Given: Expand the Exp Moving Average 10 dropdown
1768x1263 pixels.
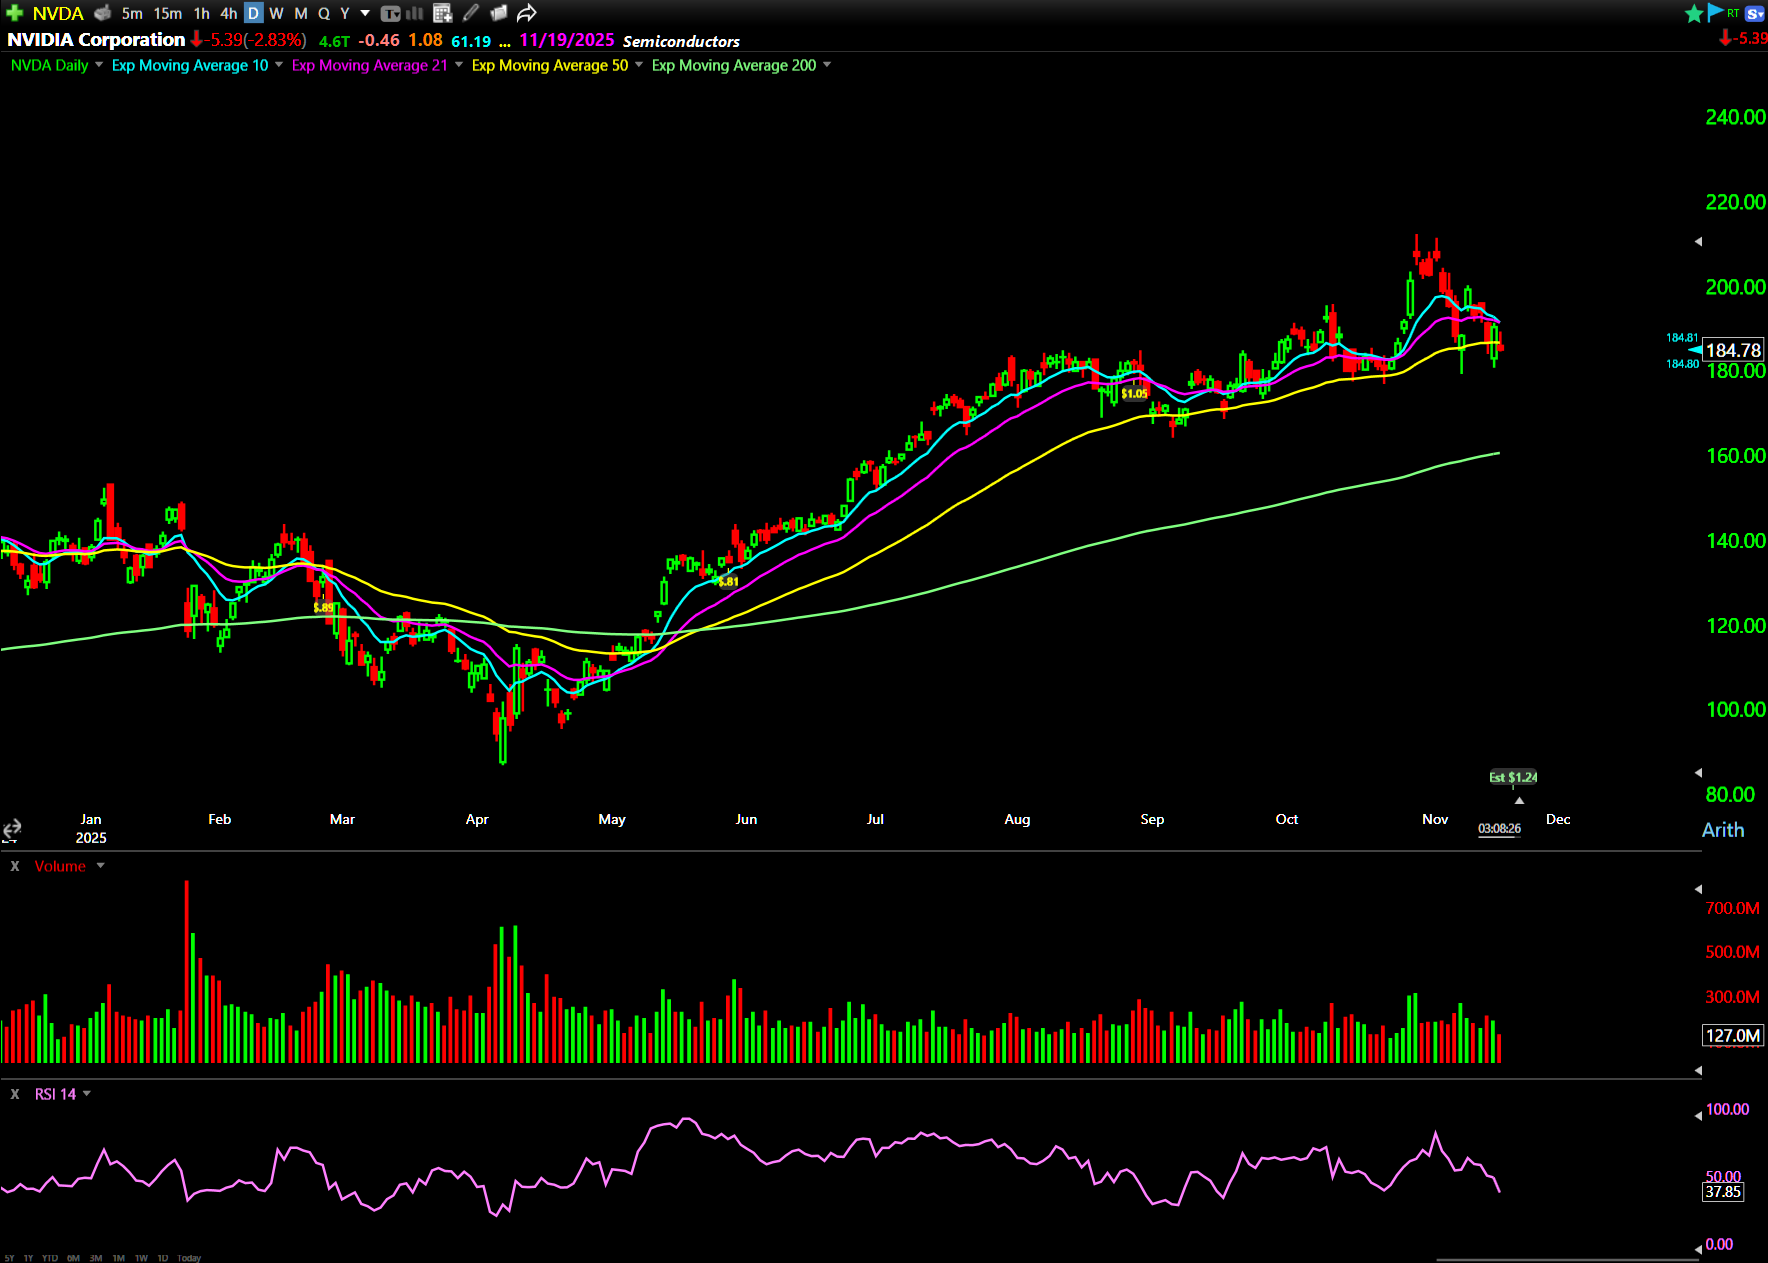Looking at the screenshot, I should 279,65.
